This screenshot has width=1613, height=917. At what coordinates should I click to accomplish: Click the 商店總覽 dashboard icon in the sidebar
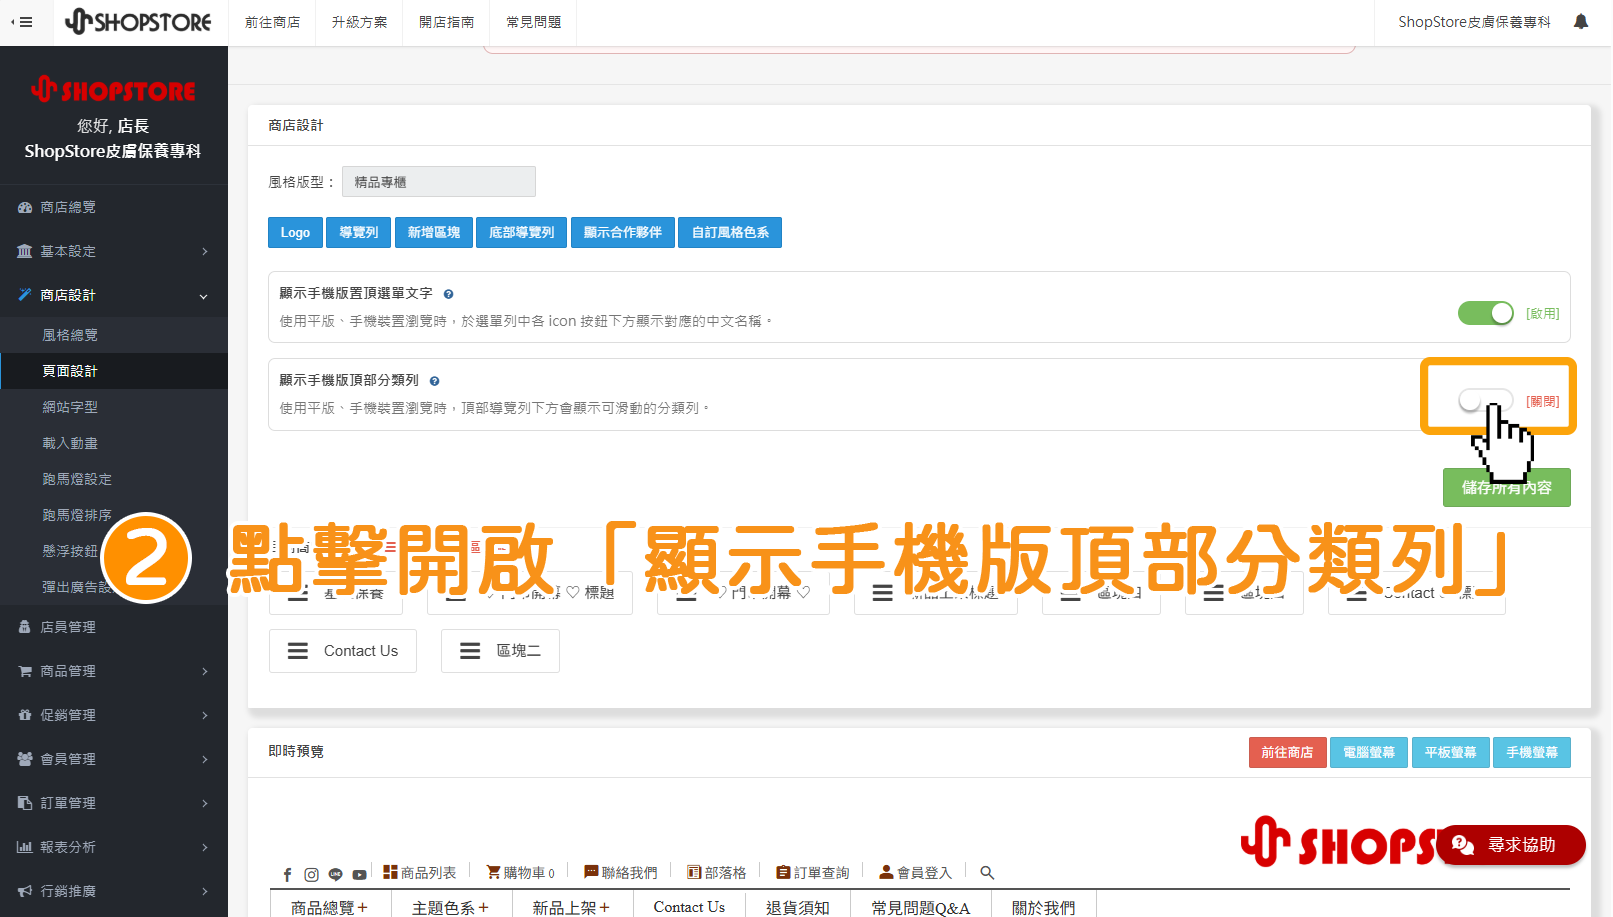coord(25,207)
